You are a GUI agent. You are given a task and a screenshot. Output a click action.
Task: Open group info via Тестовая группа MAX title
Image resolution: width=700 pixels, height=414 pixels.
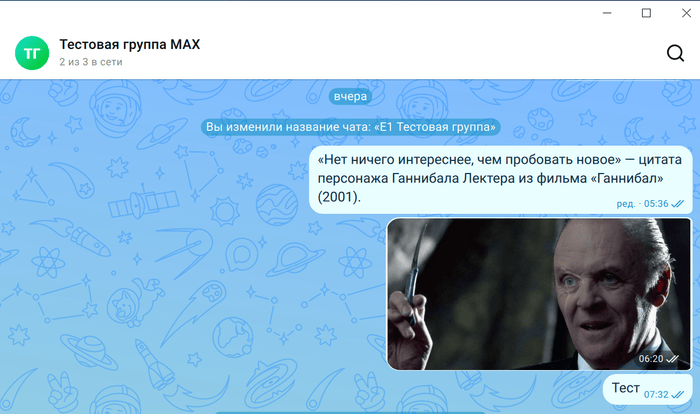129,44
